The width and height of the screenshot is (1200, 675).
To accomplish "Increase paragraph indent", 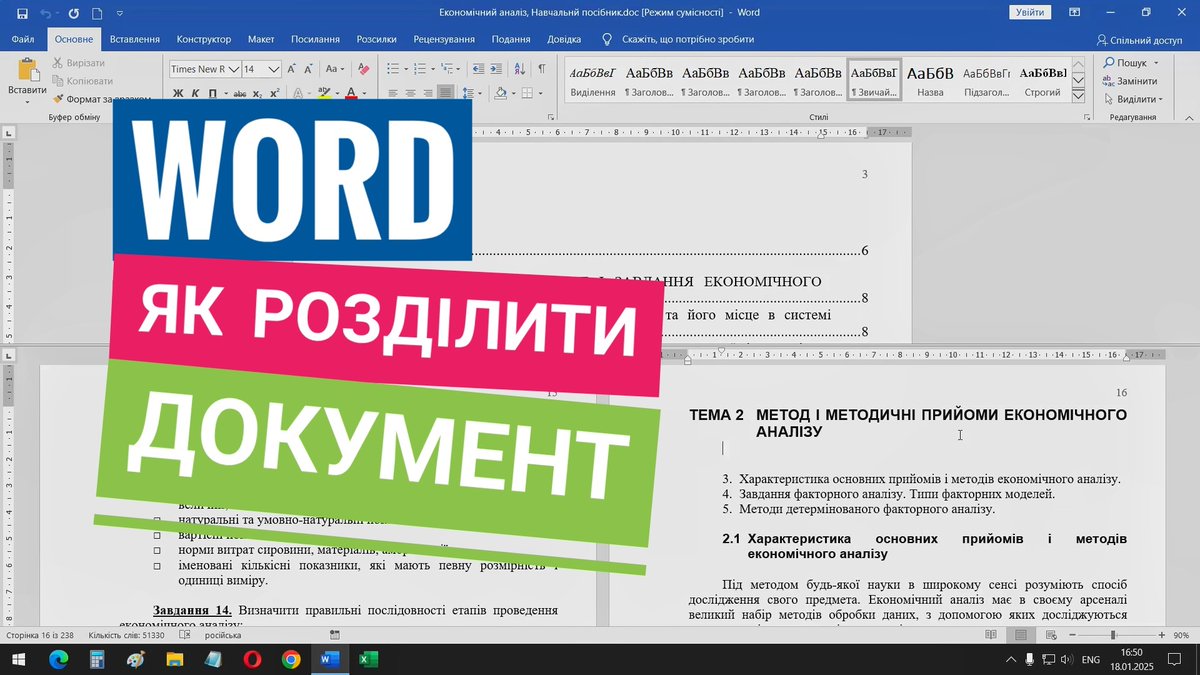I will tap(497, 69).
